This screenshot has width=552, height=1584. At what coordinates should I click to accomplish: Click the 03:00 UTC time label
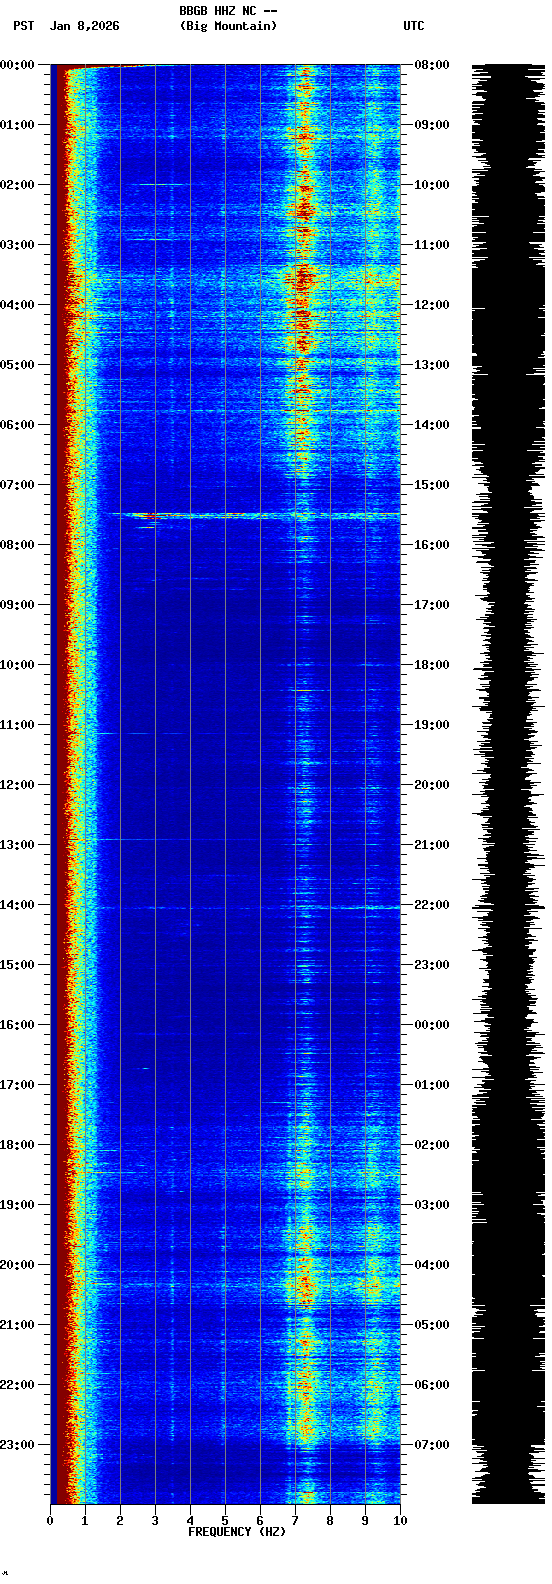(432, 1205)
